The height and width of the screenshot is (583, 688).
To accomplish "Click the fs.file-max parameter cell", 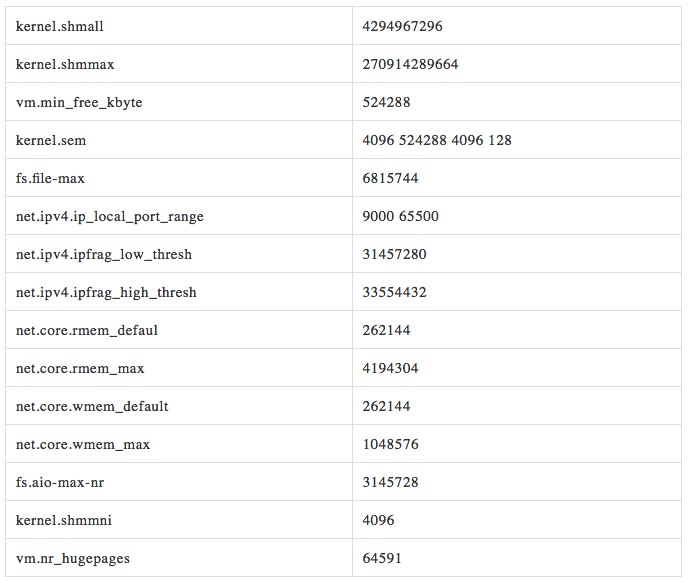I will point(56,178).
